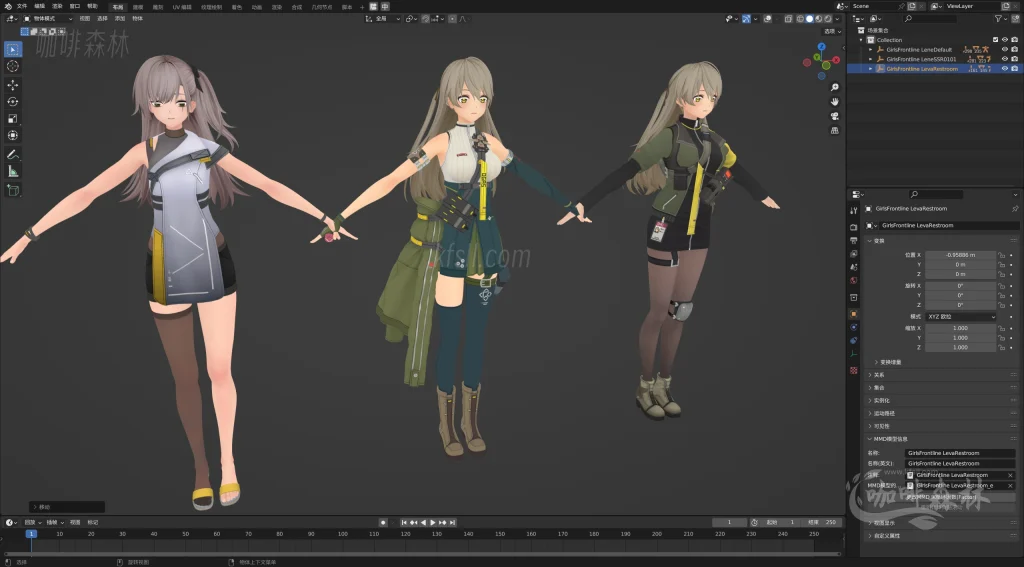Open the File menu
The height and width of the screenshot is (567, 1024).
[22, 6]
